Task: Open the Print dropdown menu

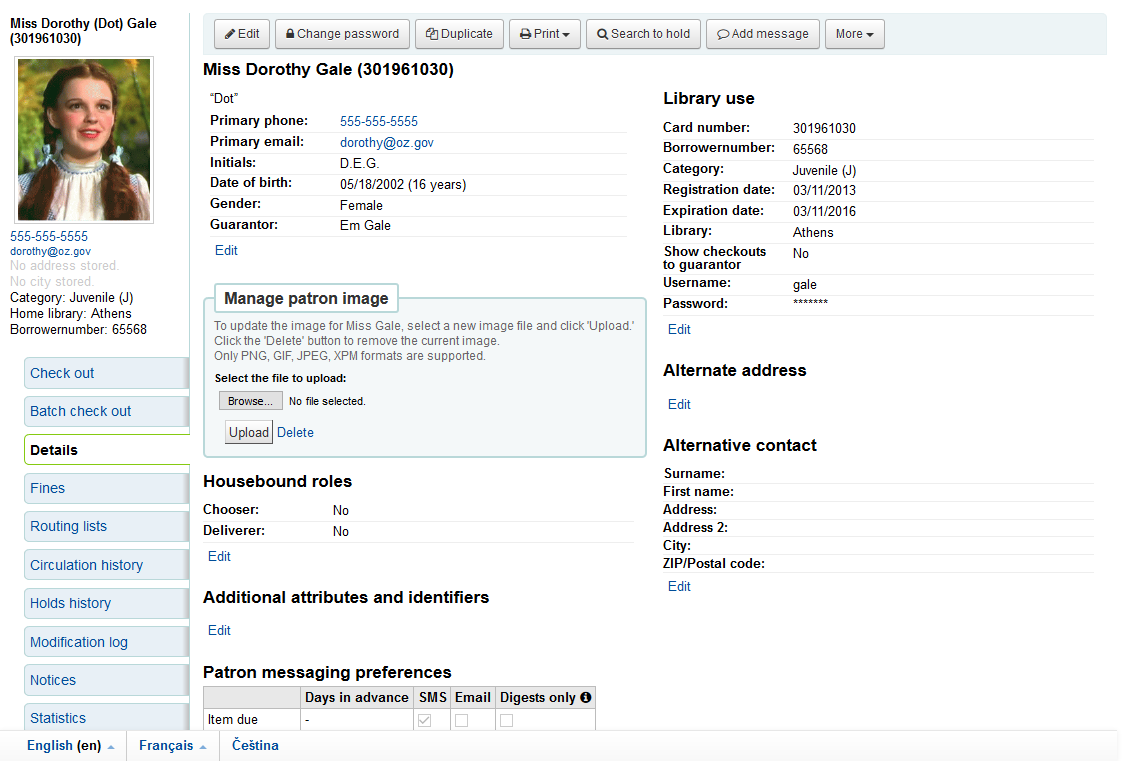Action: click(544, 34)
